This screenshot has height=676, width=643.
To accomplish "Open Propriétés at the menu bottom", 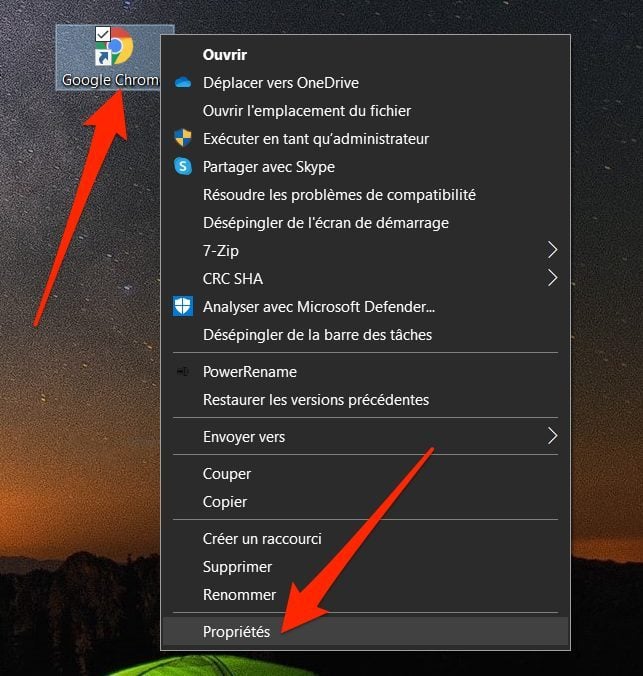I will coord(366,632).
